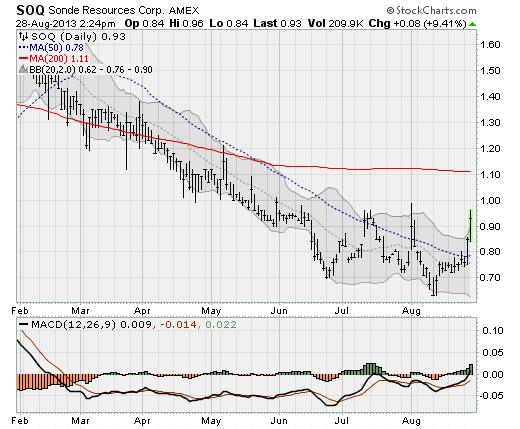Click the May label under the price chart

click(x=211, y=311)
